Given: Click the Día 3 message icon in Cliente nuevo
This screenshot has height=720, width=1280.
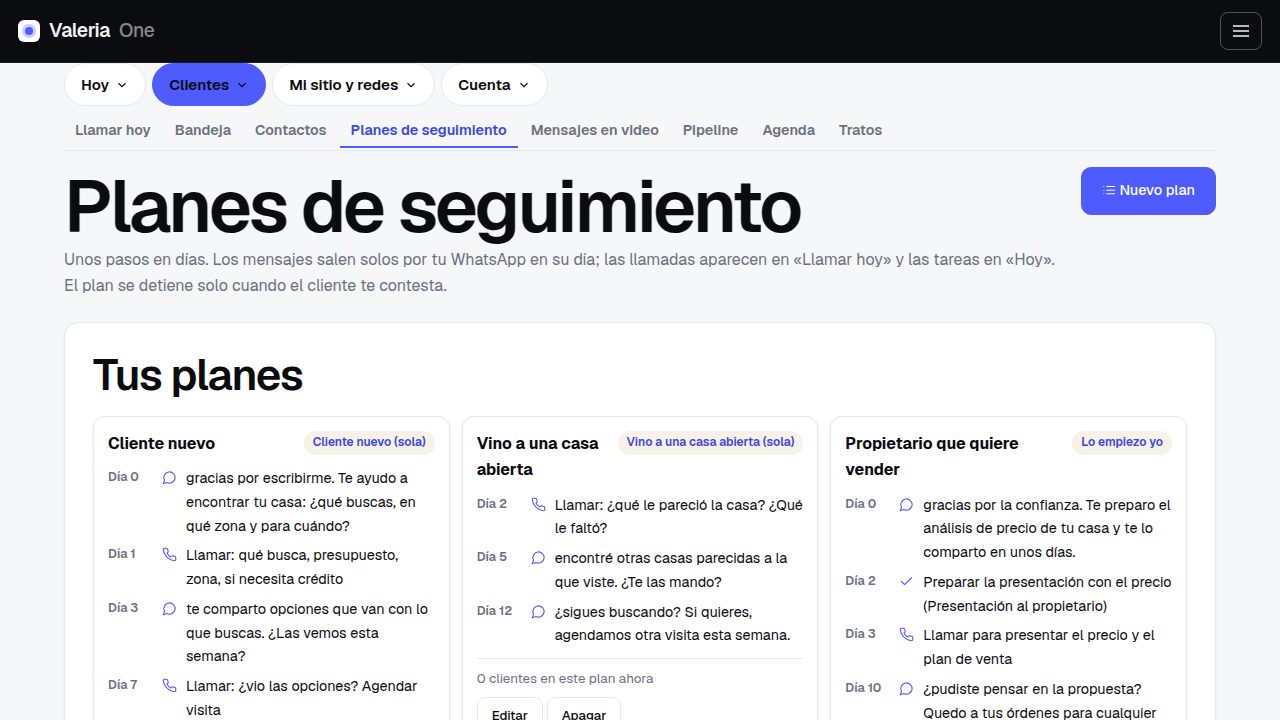Looking at the screenshot, I should coord(169,609).
